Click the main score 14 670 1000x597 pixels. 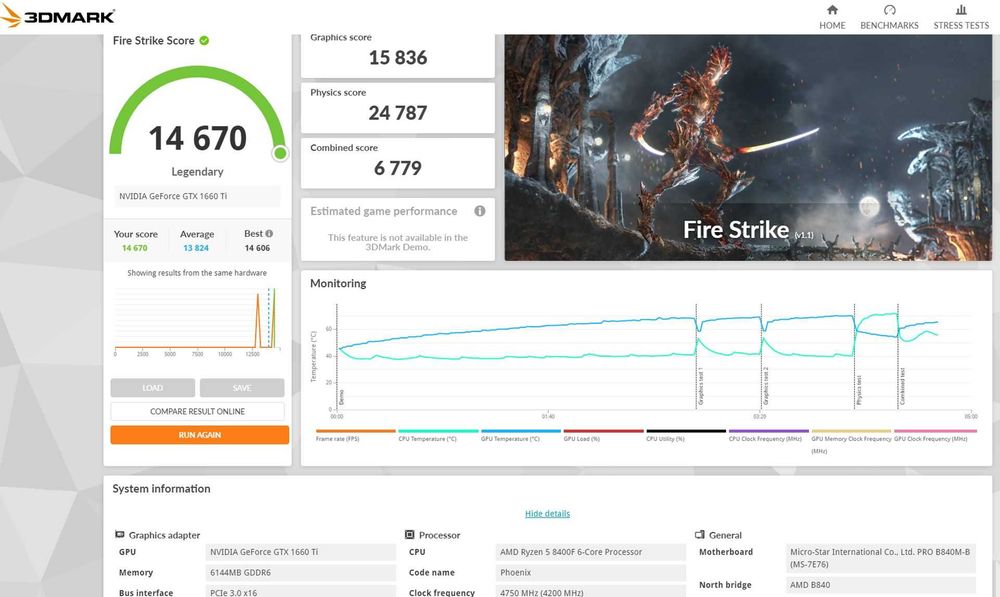pyautogui.click(x=198, y=138)
